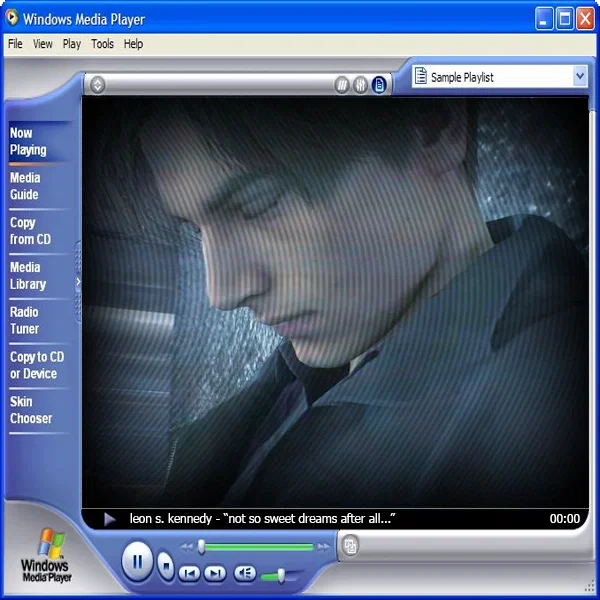Show the equalizer and settings button
This screenshot has height=600, width=600.
[360, 85]
